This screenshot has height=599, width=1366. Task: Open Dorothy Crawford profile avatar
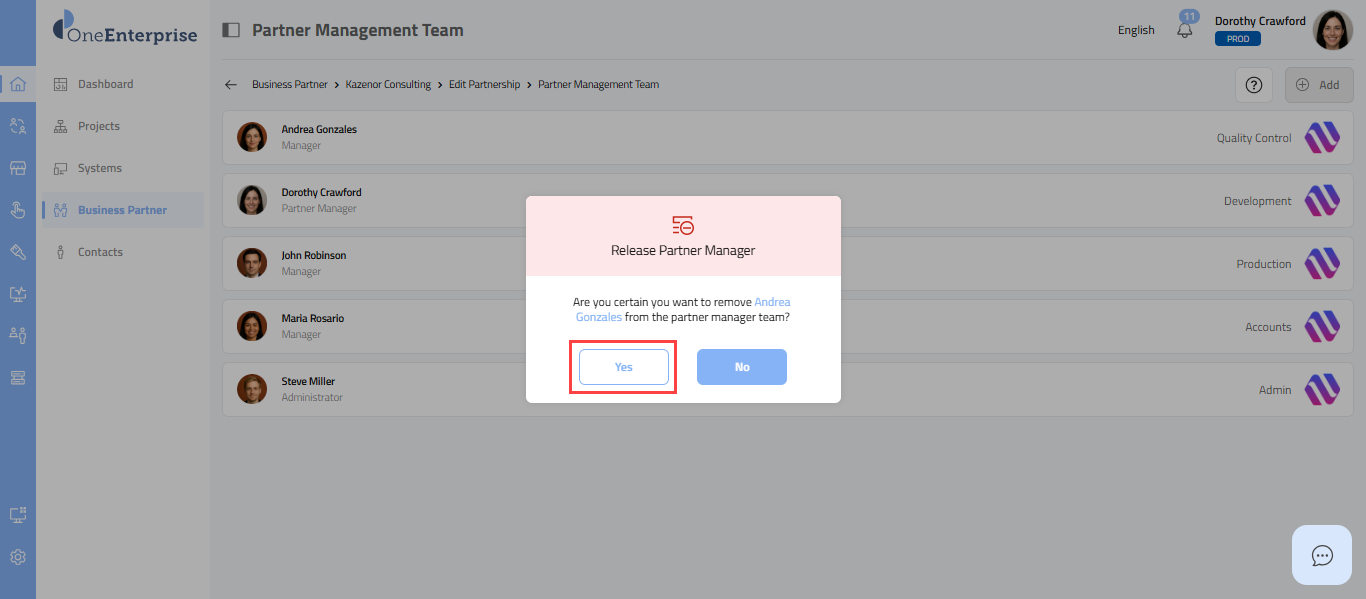(1332, 30)
